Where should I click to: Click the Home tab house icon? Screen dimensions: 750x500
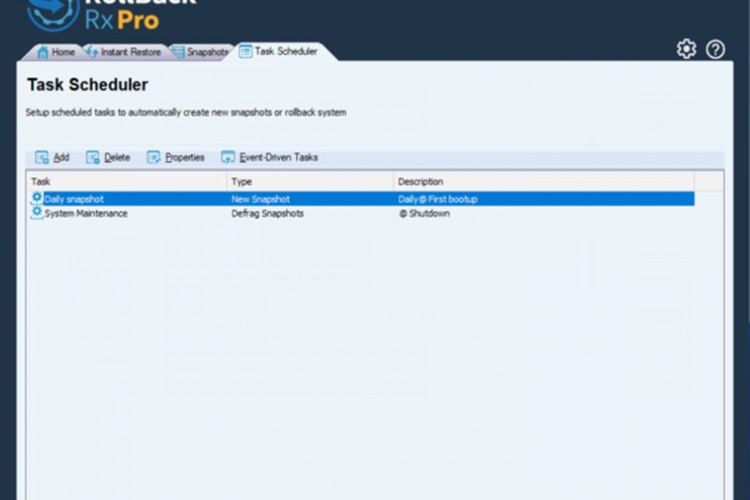[43, 52]
